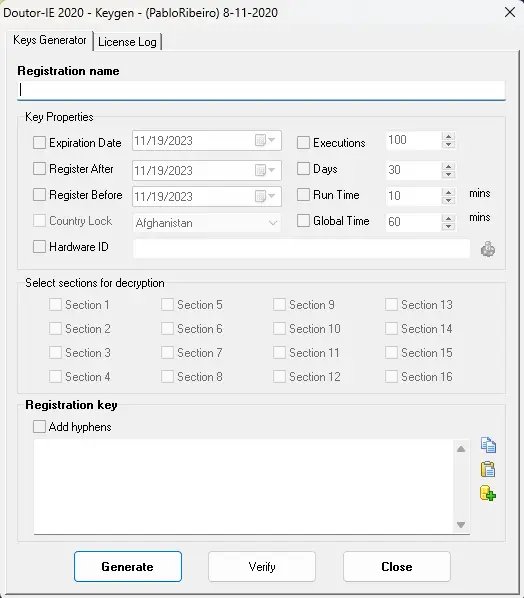The image size is (524, 598).
Task: Click the Verify button
Action: click(262, 566)
